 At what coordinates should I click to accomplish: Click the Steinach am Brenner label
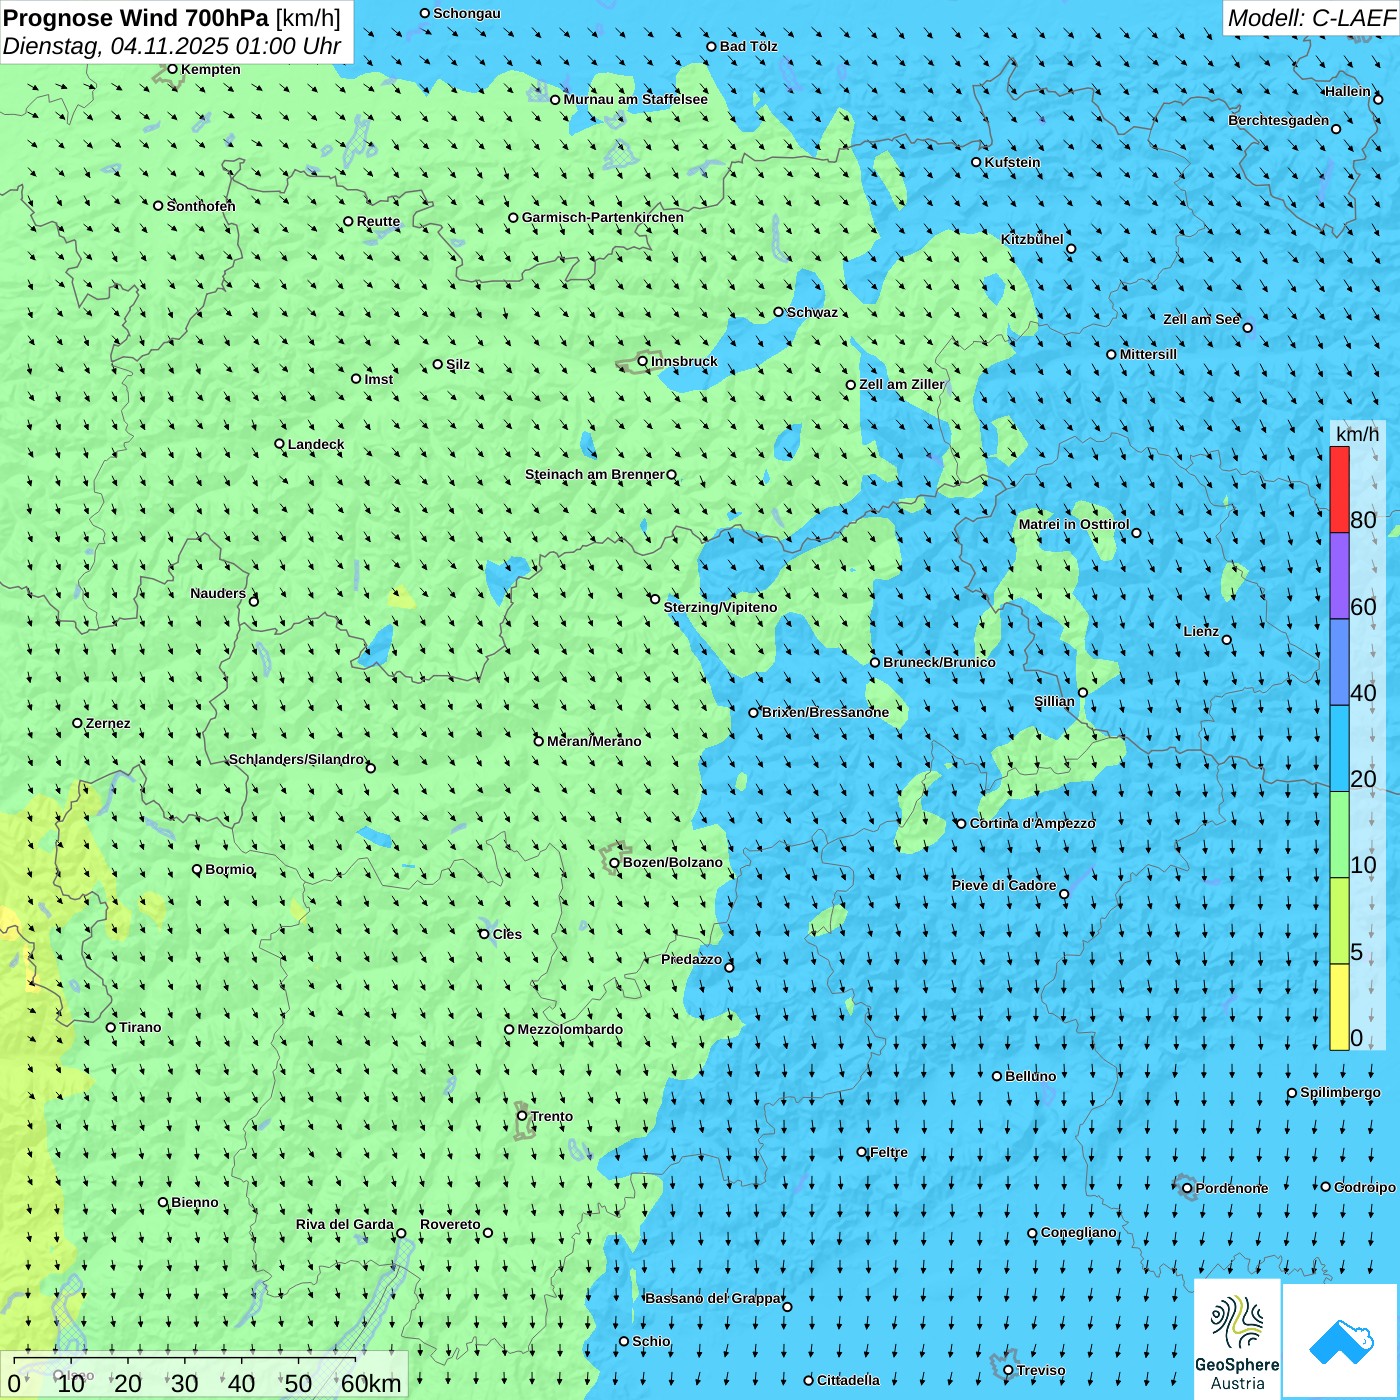point(595,474)
